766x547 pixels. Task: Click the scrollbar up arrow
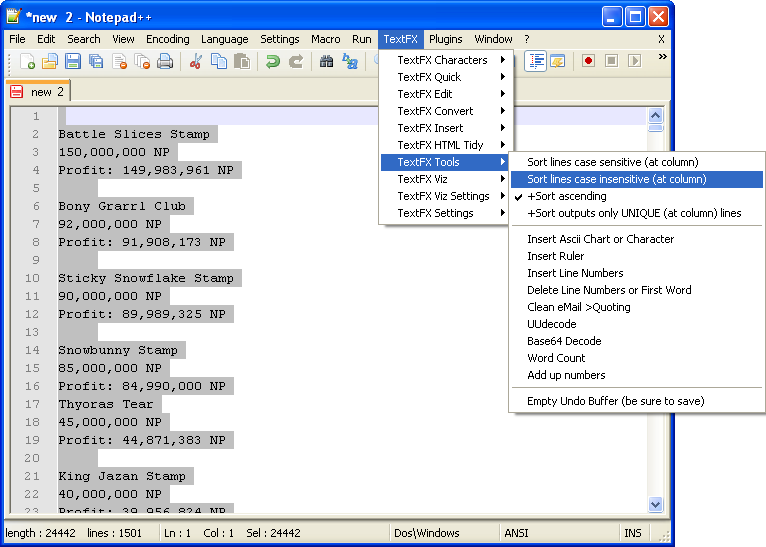coord(655,116)
